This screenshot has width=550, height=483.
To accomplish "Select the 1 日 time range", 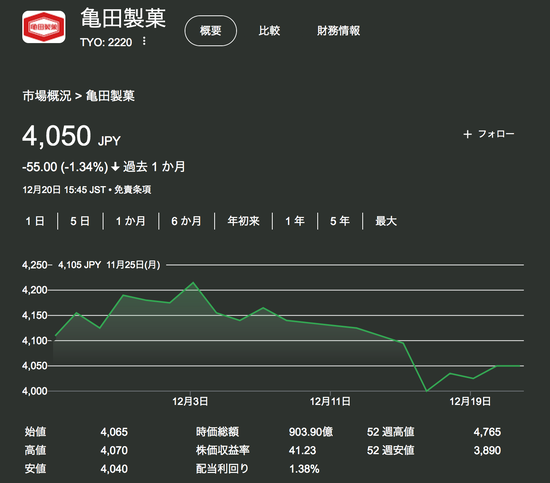I will (35, 221).
